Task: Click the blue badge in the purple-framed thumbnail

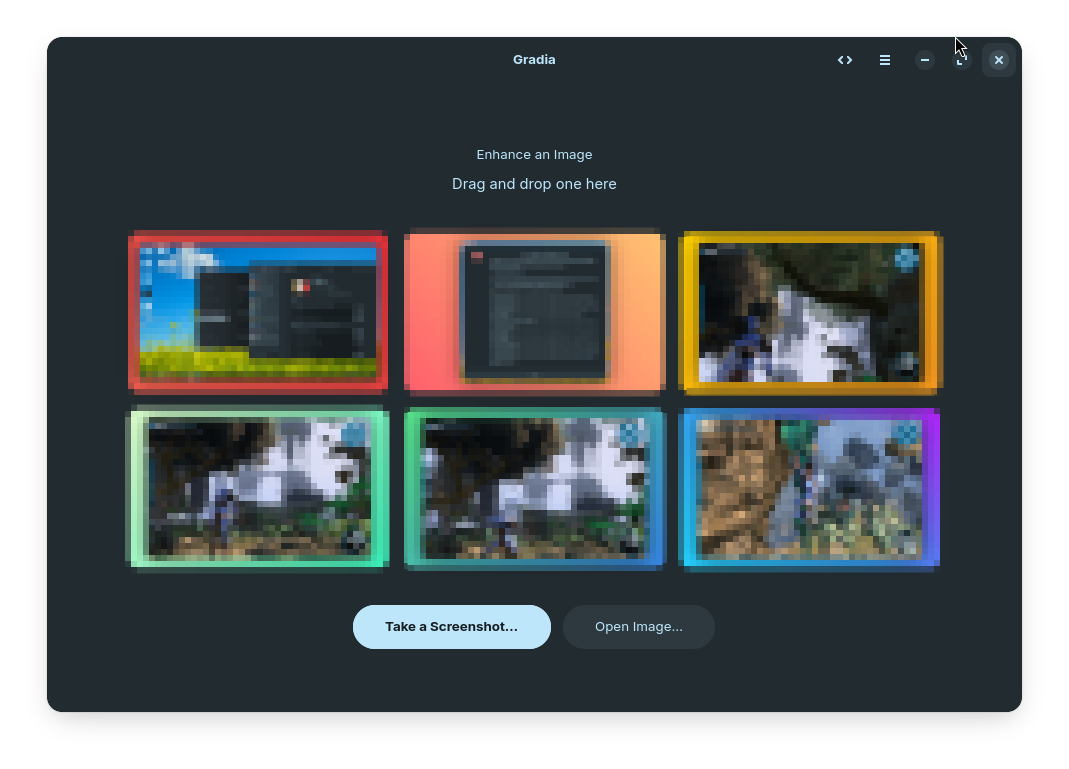Action: 906,433
